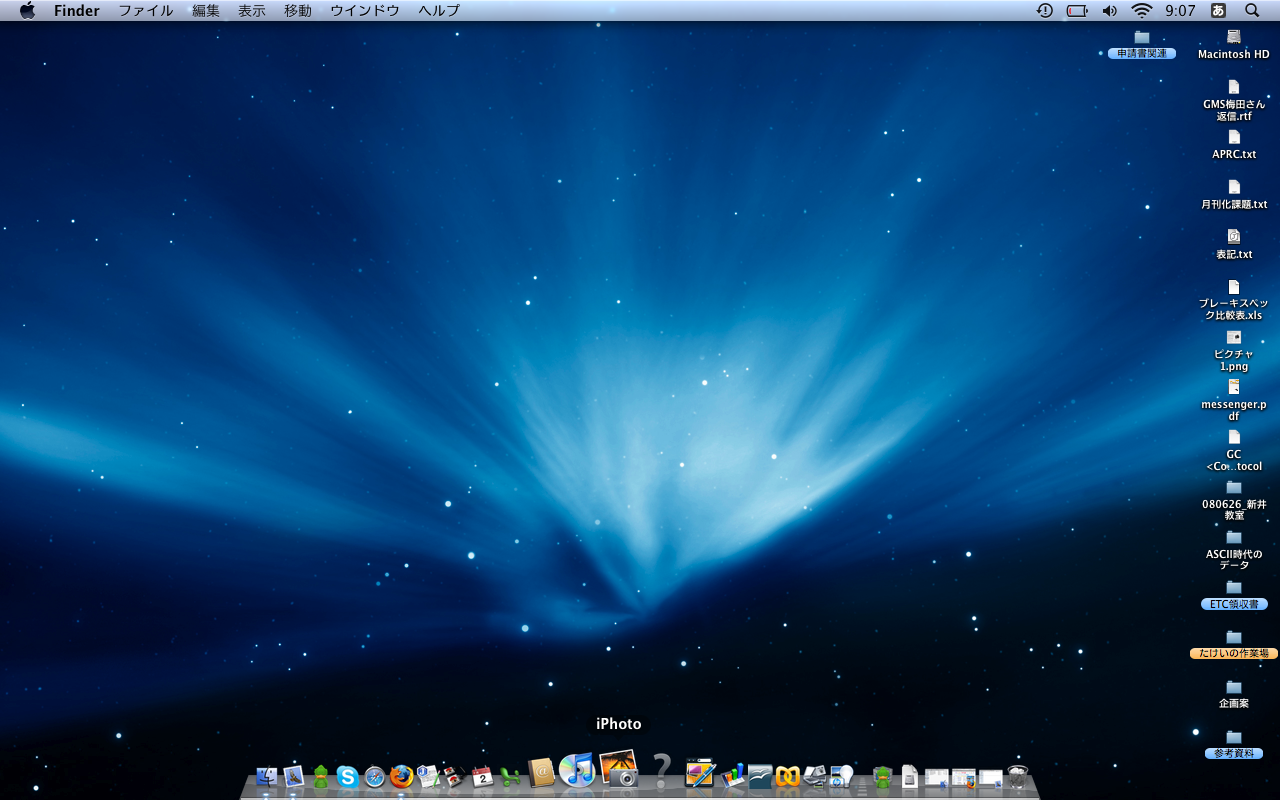Open Spotlight search magnifier

pos(1252,10)
